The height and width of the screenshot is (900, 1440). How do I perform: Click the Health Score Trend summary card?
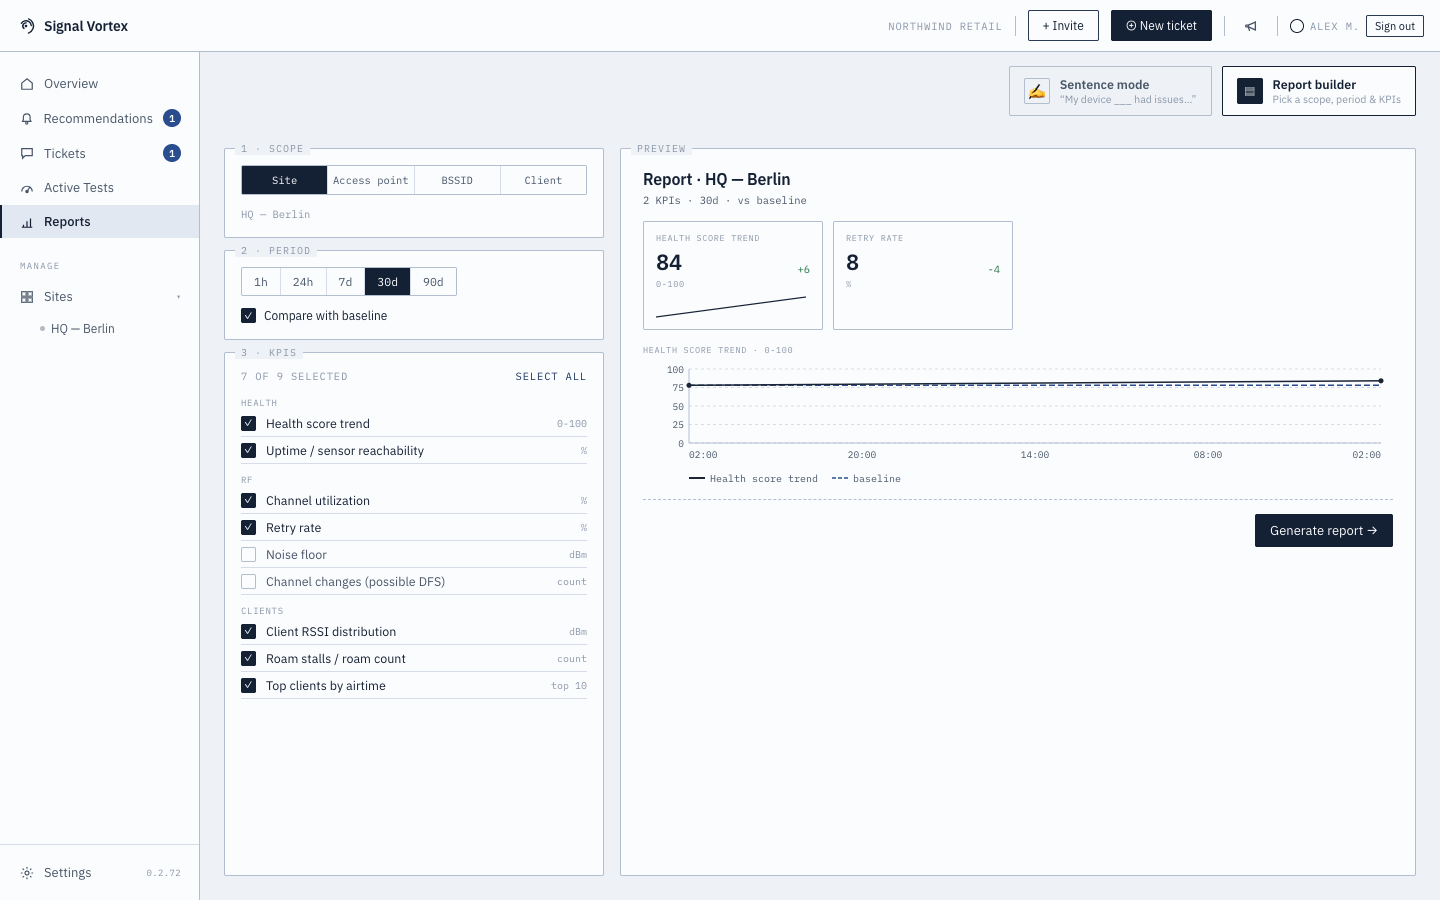pyautogui.click(x=733, y=275)
